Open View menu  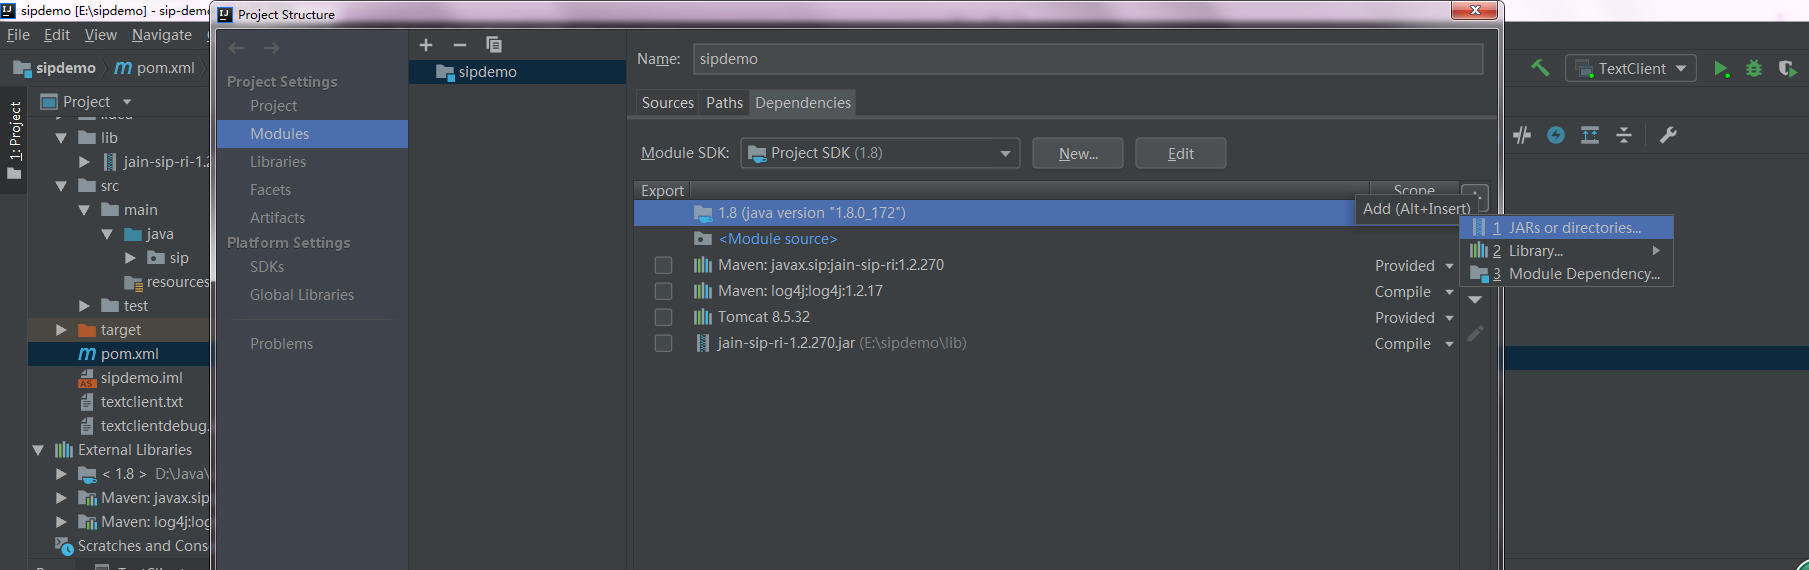click(100, 35)
